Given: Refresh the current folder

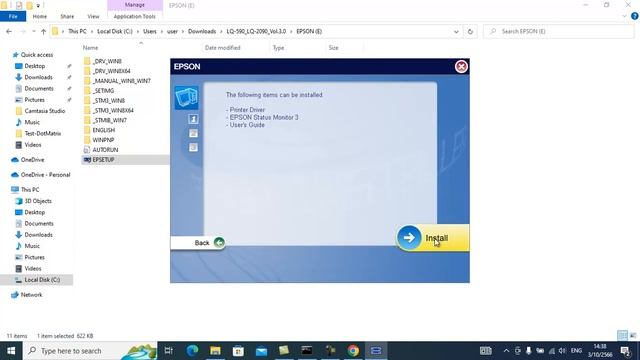Looking at the screenshot, I should 470,31.
